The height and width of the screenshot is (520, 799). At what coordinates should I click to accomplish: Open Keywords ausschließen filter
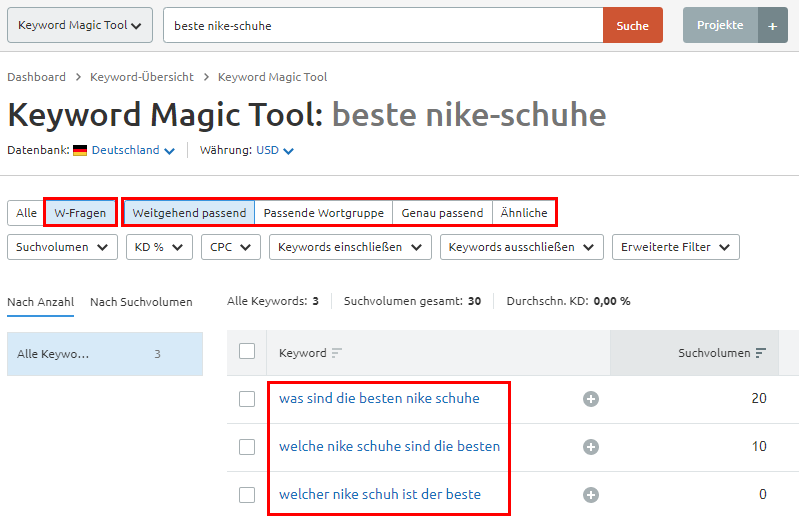(x=522, y=247)
